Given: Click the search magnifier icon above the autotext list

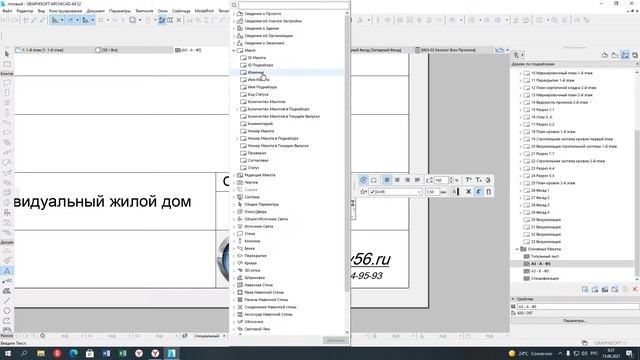Looking at the screenshot, I should (234, 5).
